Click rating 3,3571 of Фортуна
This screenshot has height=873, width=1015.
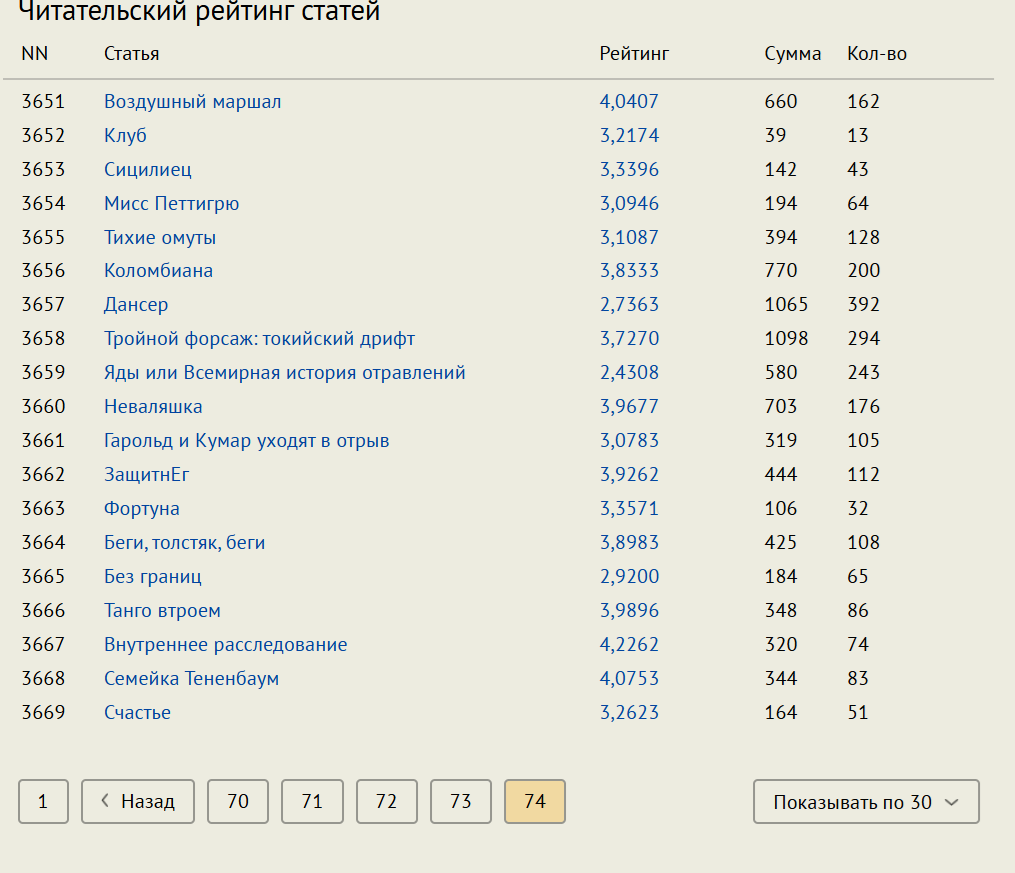[629, 509]
